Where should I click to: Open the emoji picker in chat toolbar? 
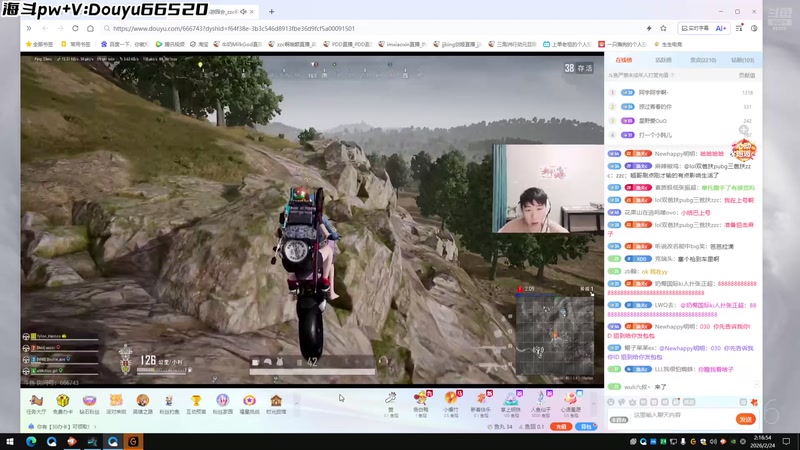click(x=611, y=402)
